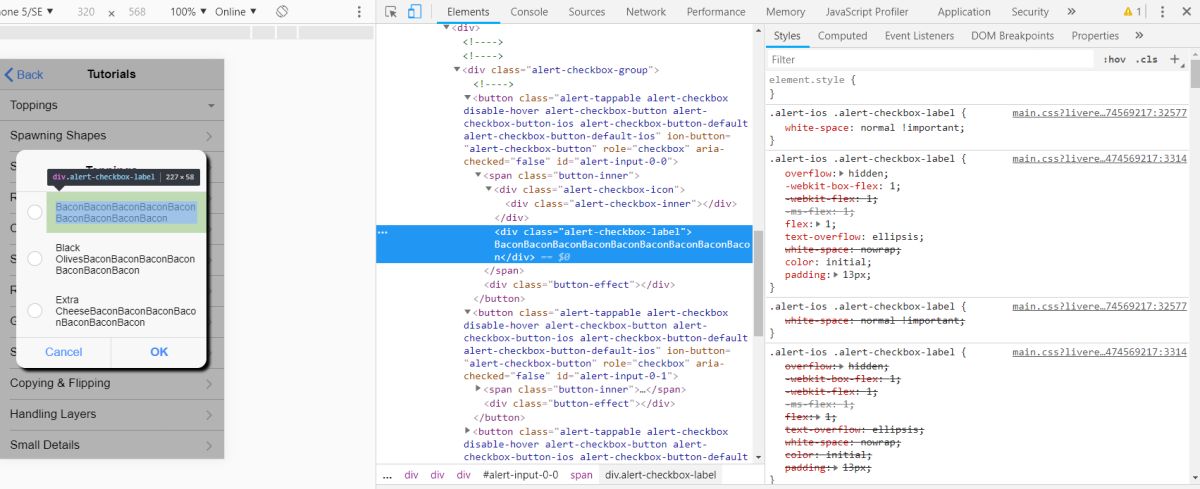Viewport: 1200px width, 489px height.
Task: Click the chevron on Copying & Flipping row
Action: [209, 383]
